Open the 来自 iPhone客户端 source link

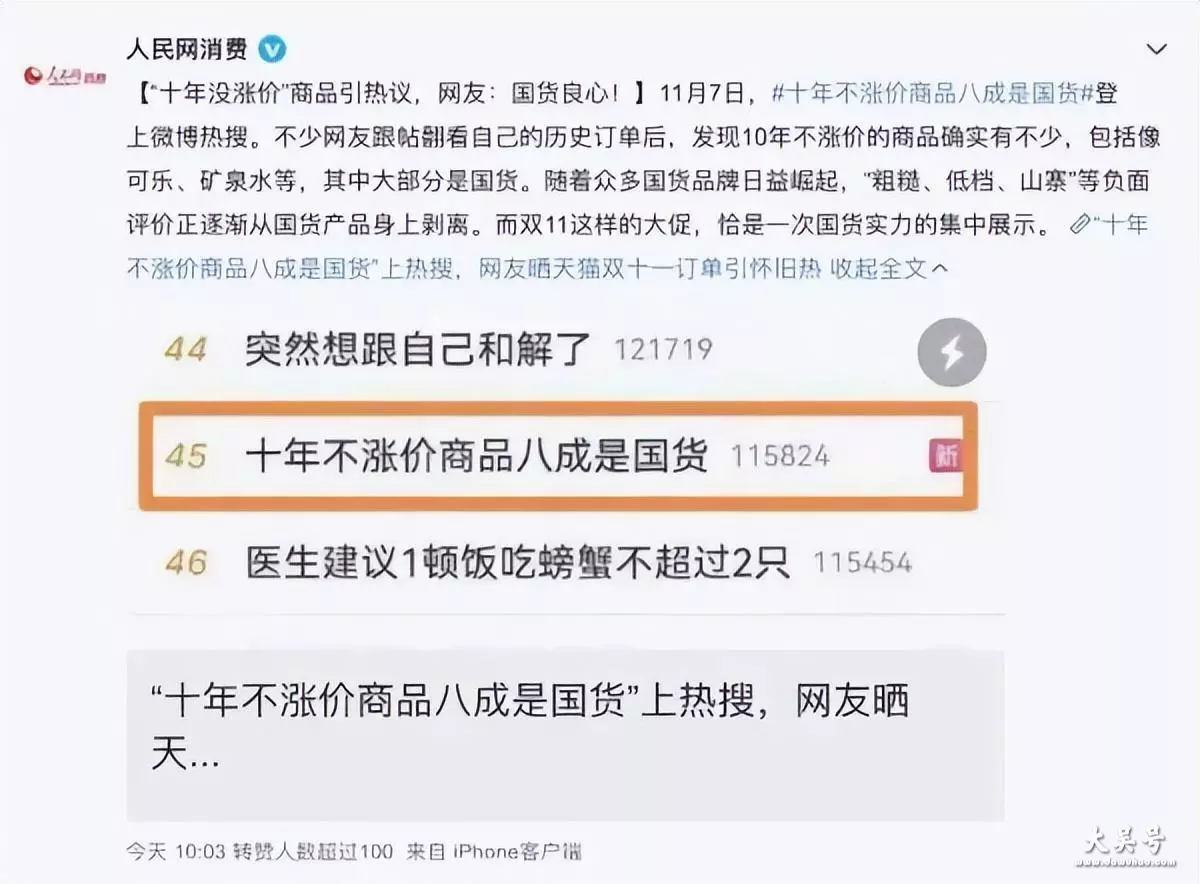(x=493, y=852)
